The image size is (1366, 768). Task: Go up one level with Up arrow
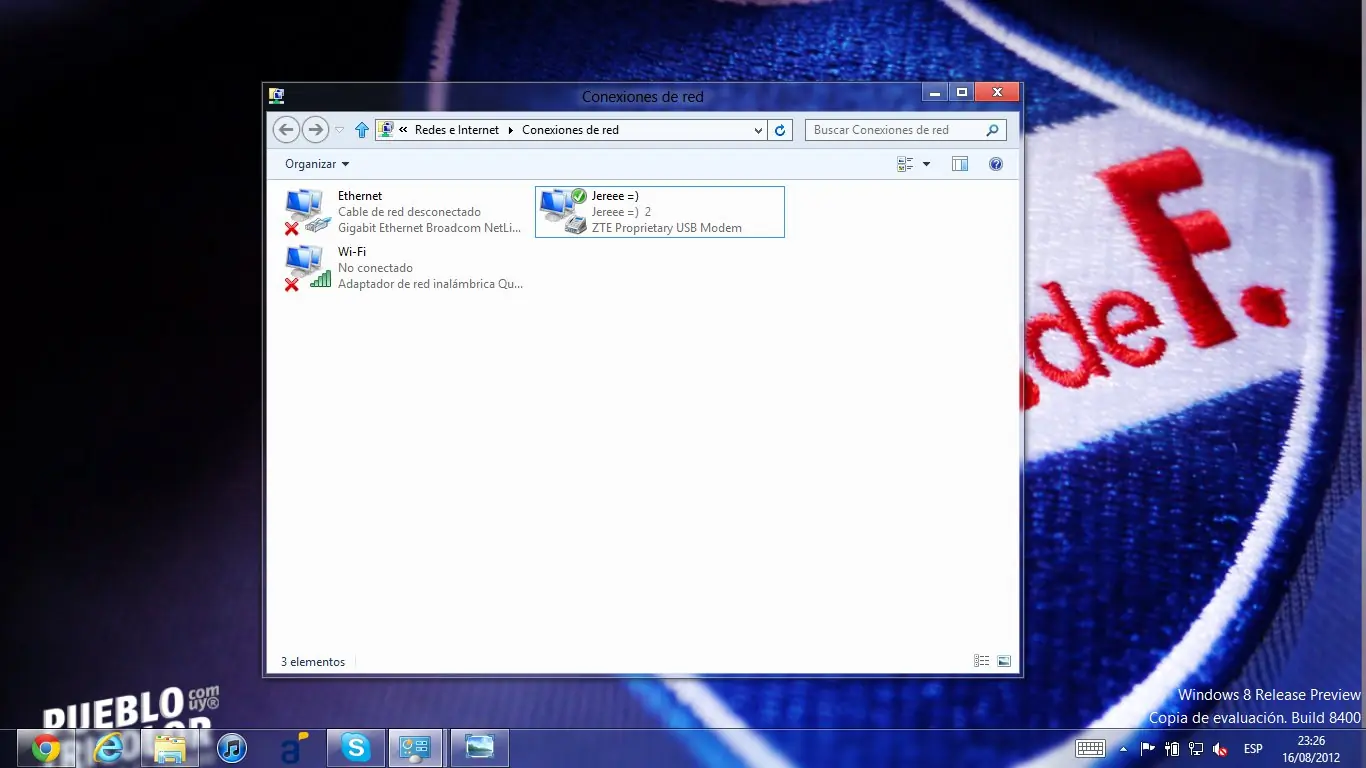[x=362, y=130]
